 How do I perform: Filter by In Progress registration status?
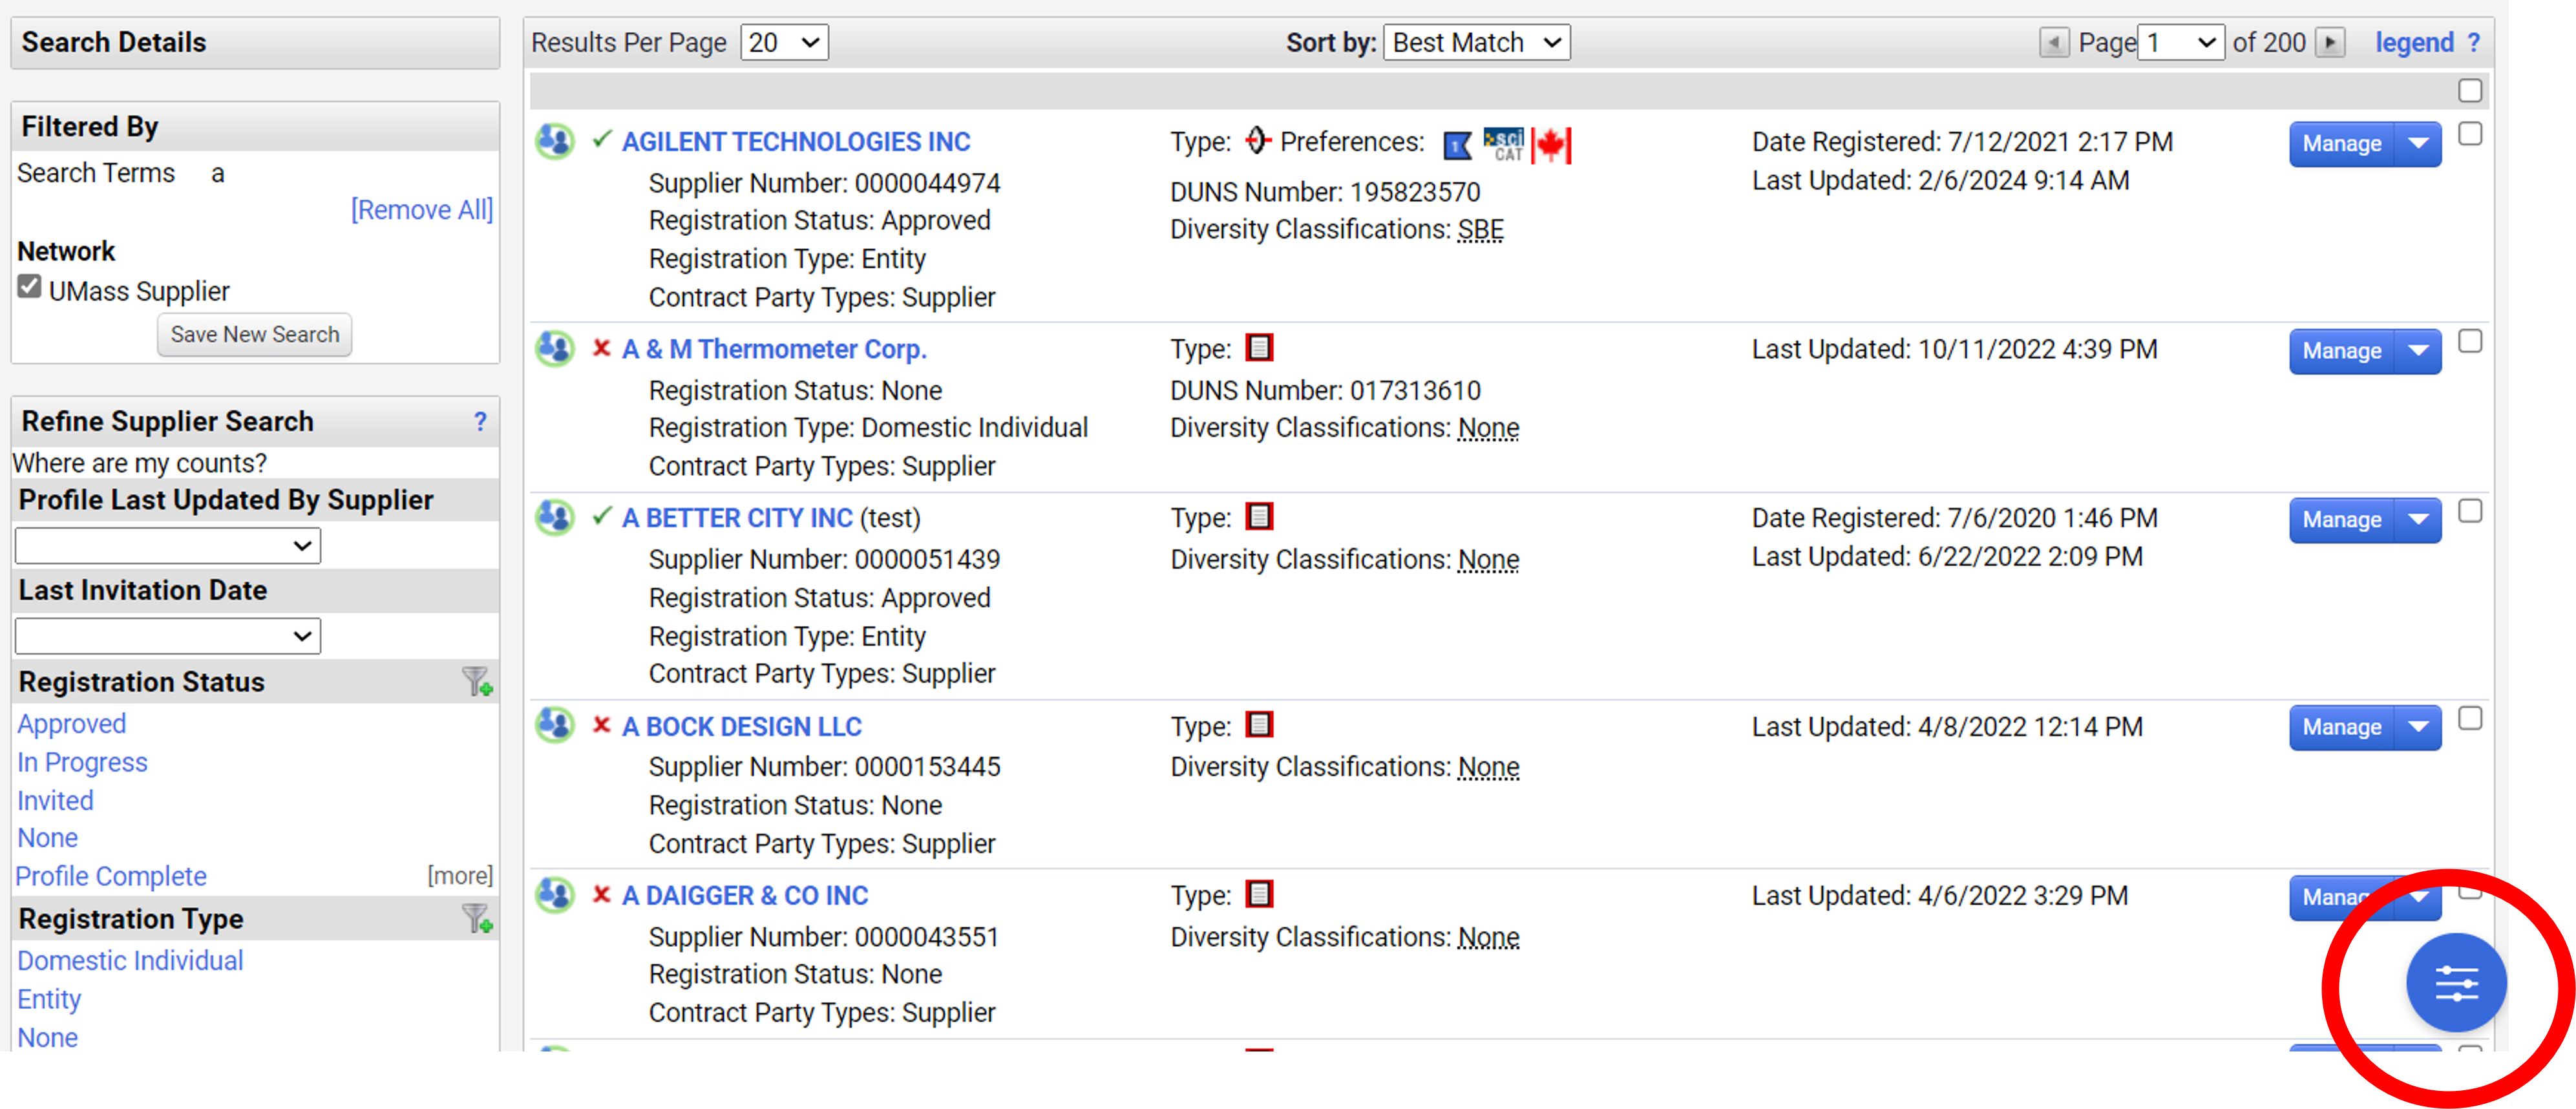click(x=82, y=763)
